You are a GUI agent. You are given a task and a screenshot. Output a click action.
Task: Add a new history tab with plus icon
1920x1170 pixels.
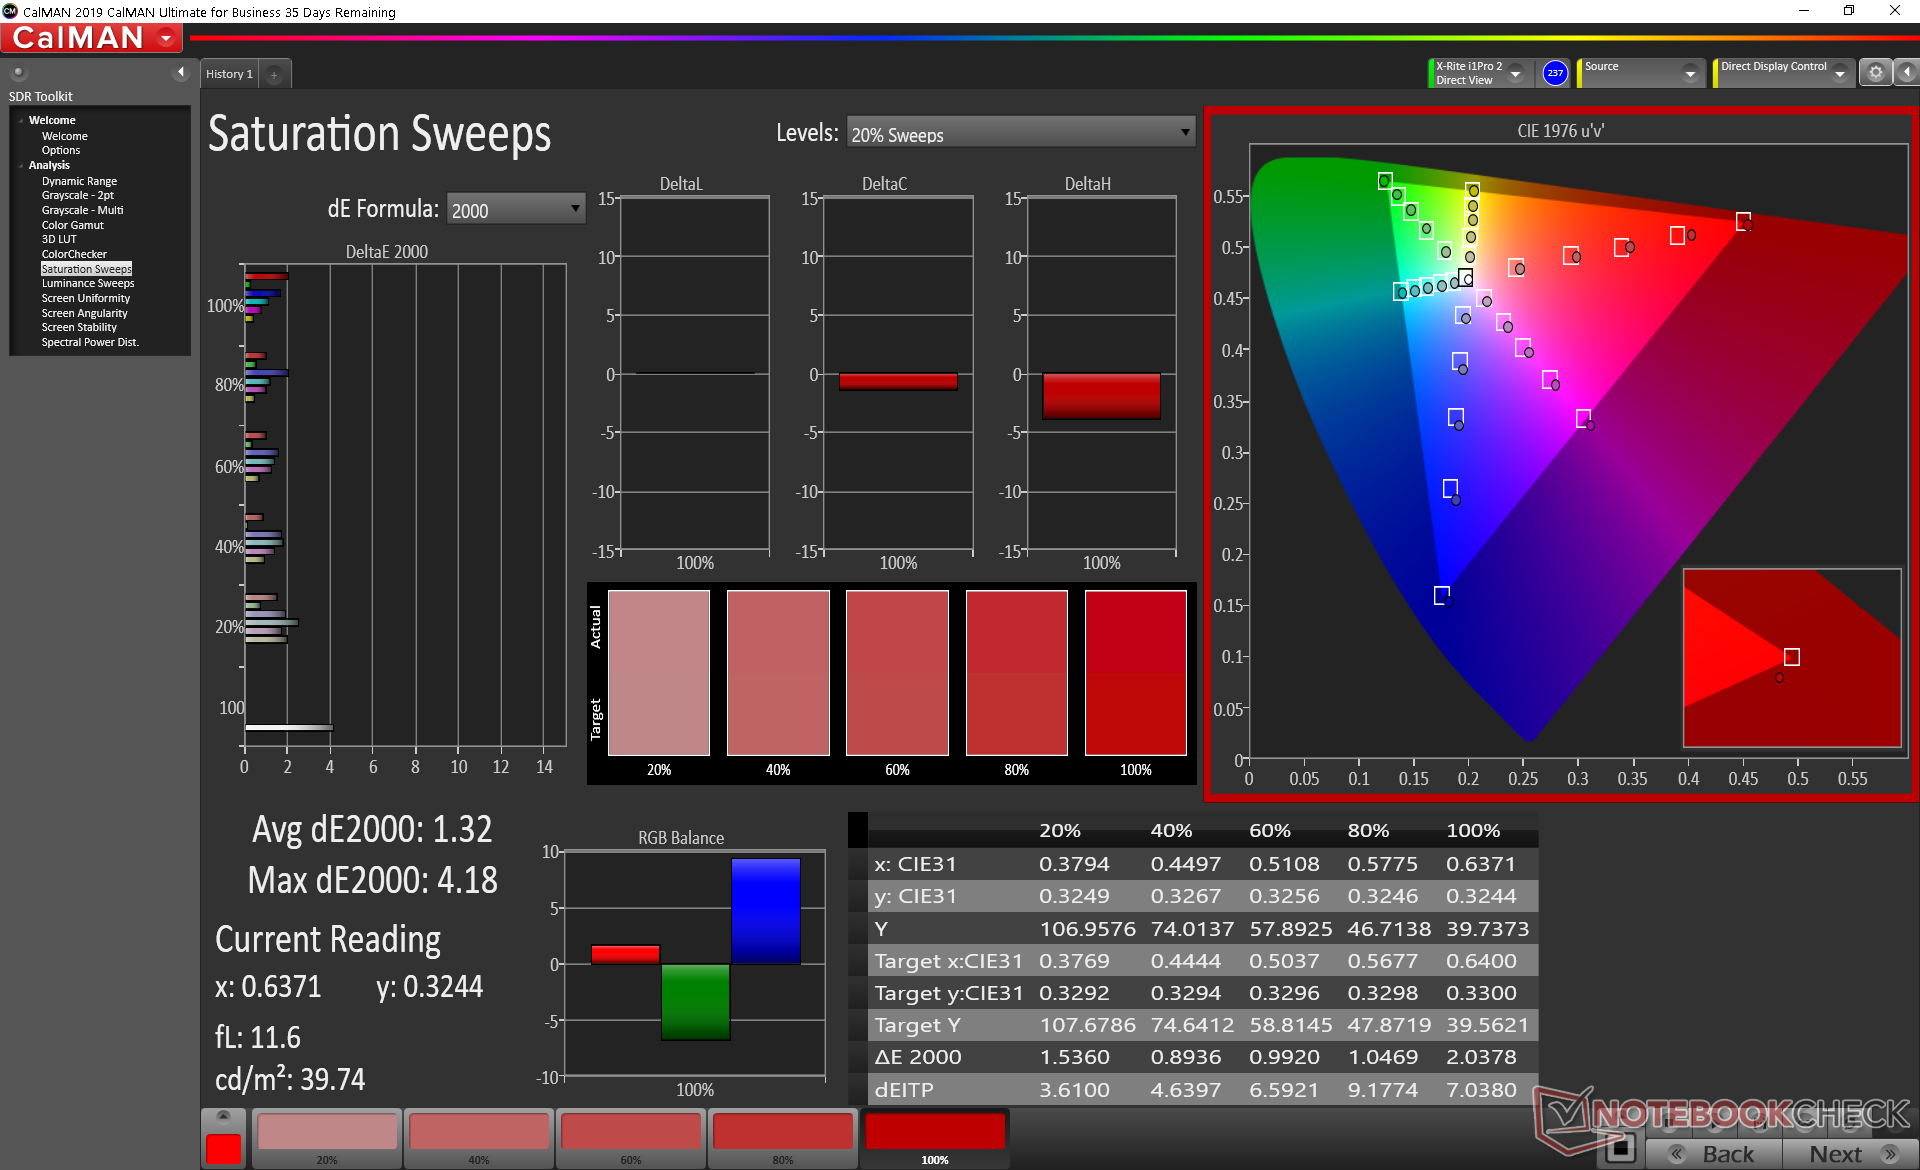point(274,74)
